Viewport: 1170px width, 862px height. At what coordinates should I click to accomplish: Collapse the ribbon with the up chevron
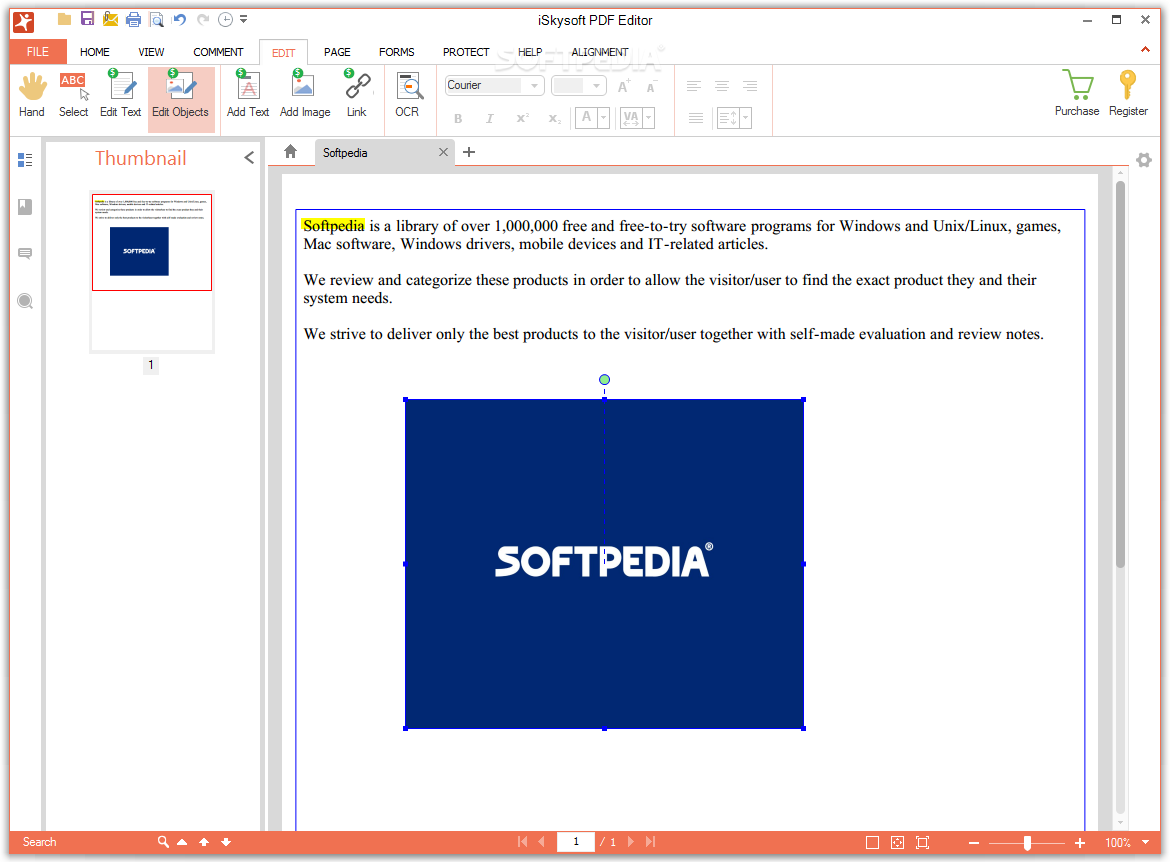(1145, 49)
